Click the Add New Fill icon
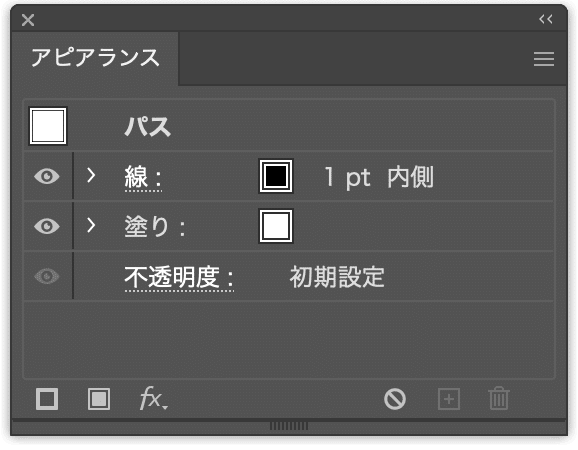Screen dimensions: 578x450 [99, 399]
